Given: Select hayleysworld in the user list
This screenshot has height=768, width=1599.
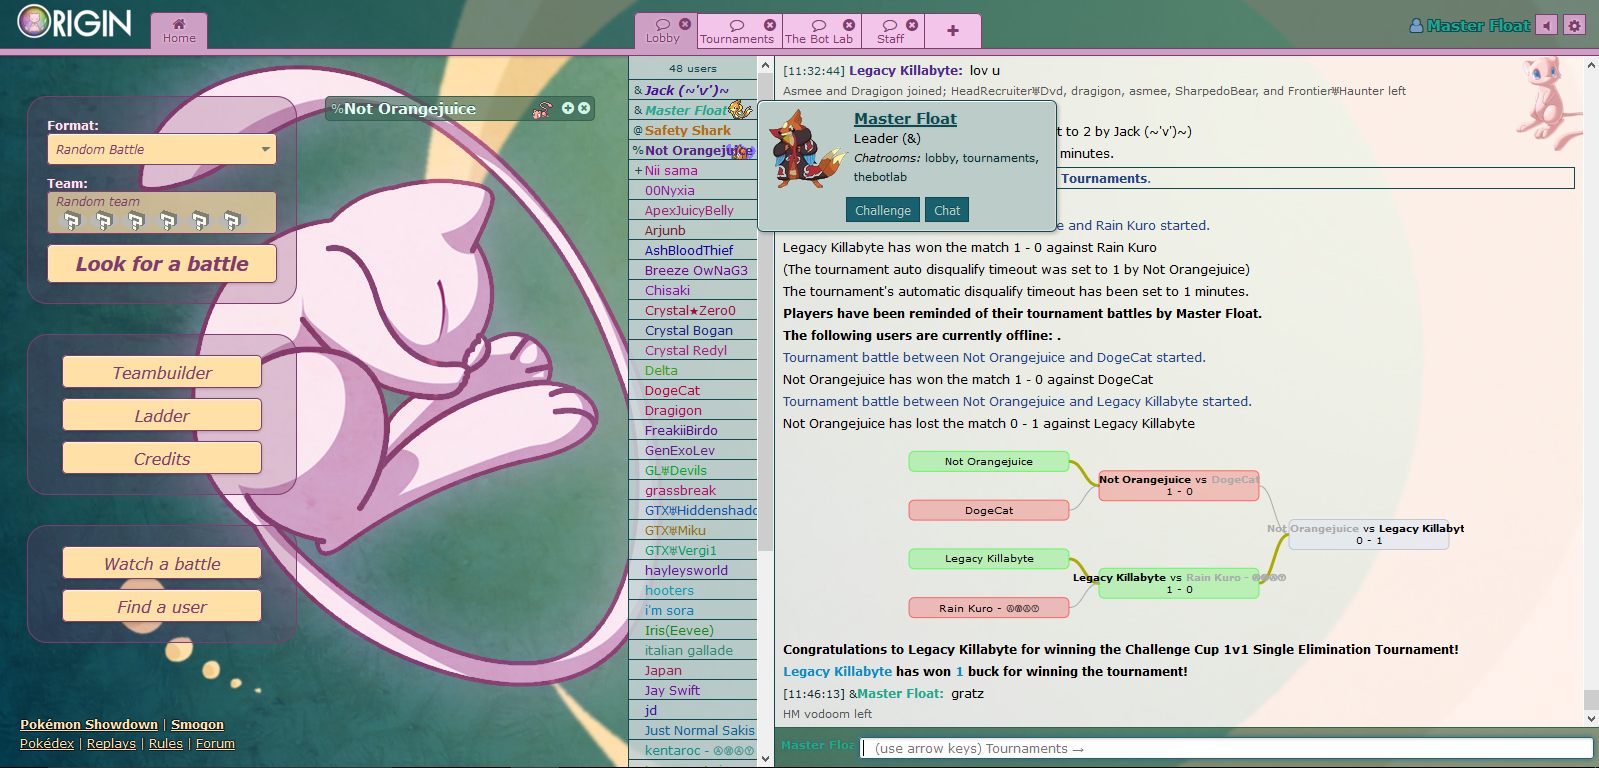Looking at the screenshot, I should click(693, 570).
